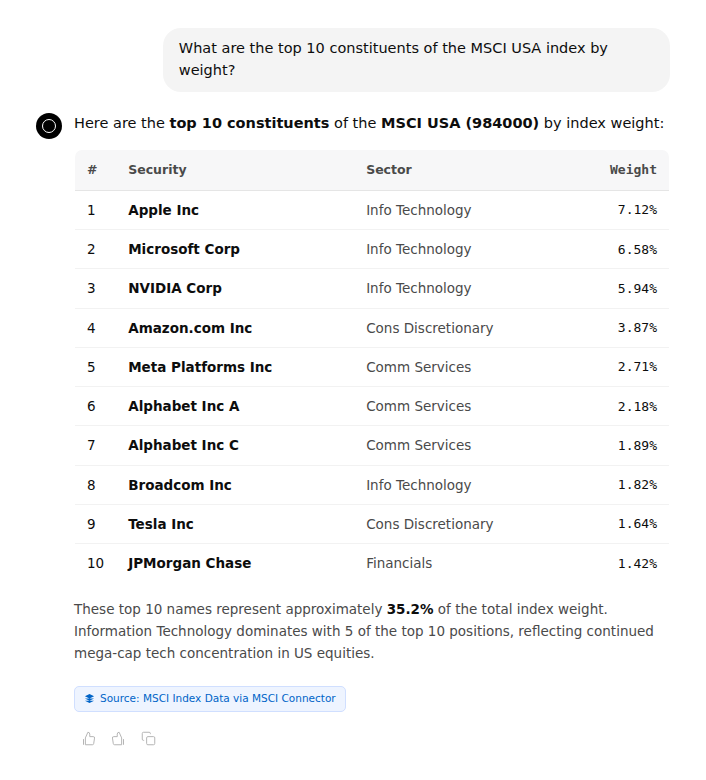Click NVIDIA Corp in the table

click(175, 288)
